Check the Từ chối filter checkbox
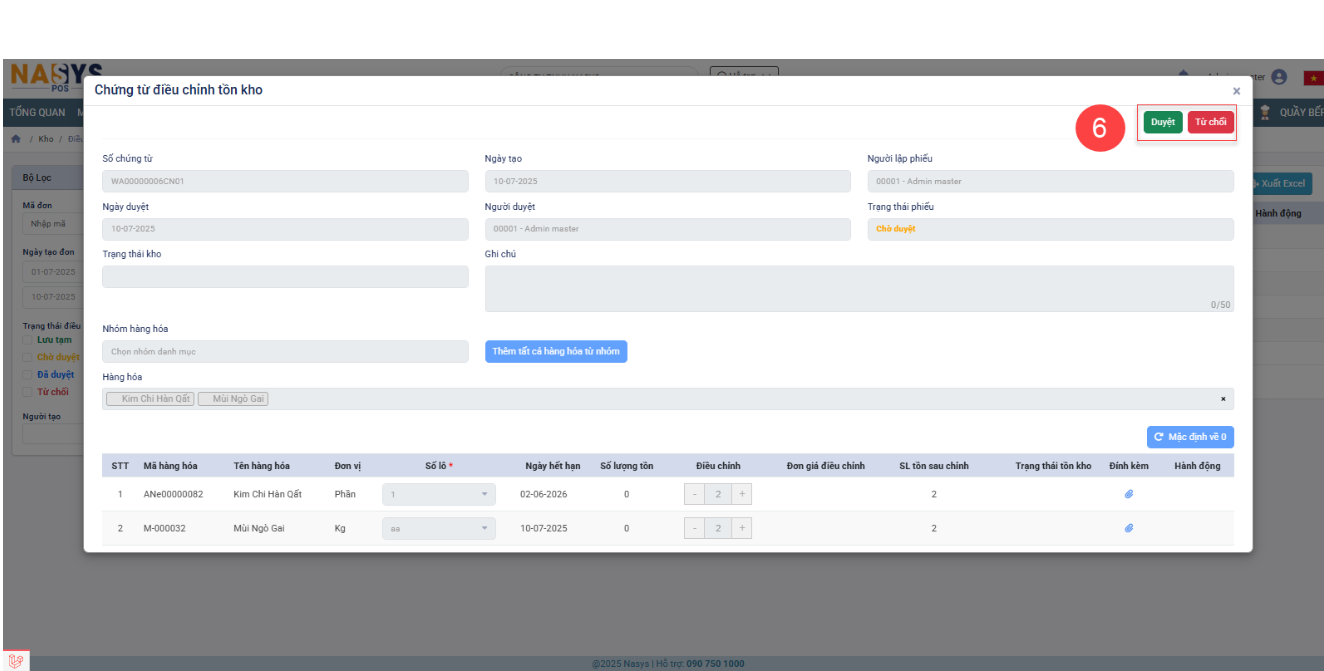1324x671 pixels. pos(28,392)
